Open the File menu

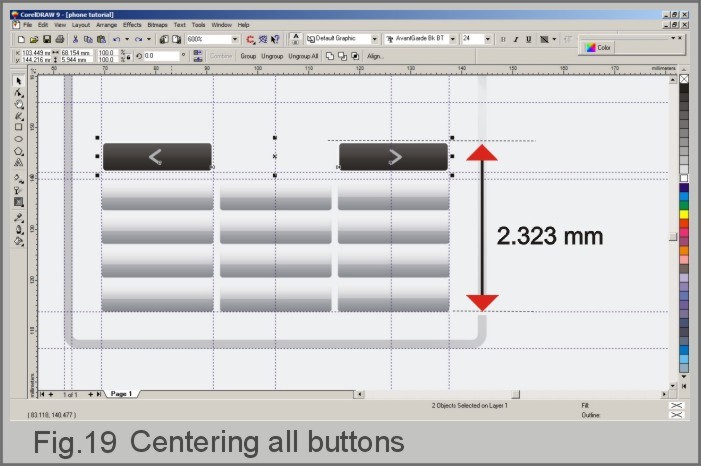(x=27, y=25)
